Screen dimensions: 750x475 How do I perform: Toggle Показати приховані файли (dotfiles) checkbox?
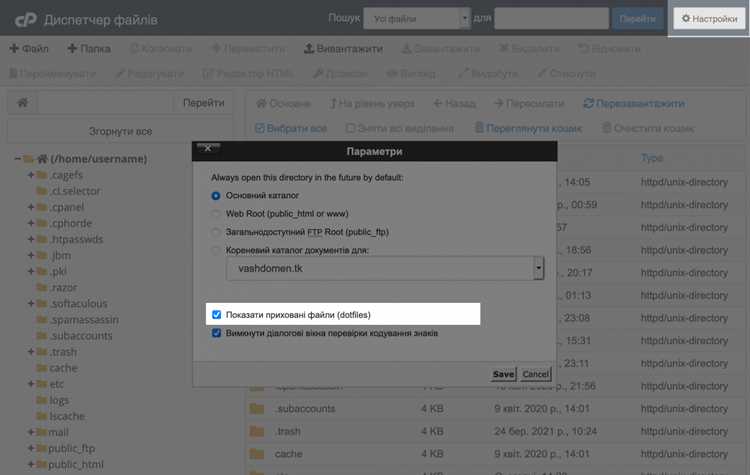point(216,314)
